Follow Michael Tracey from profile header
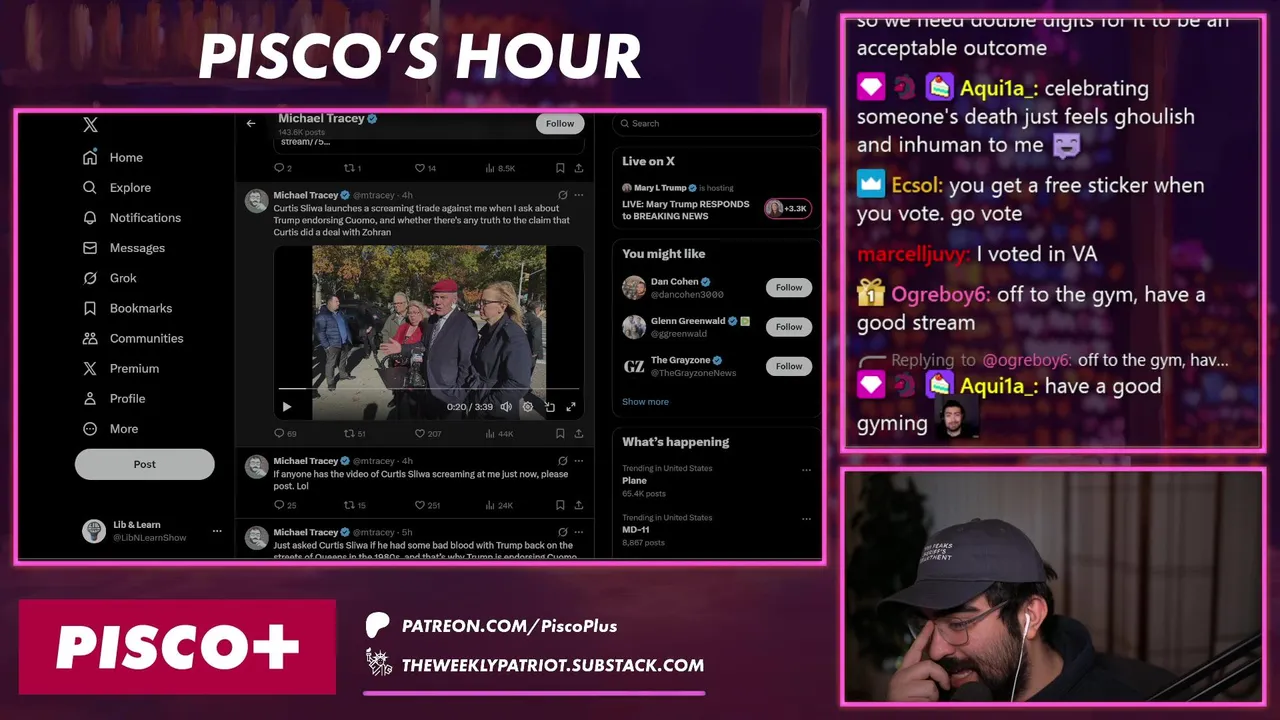The image size is (1280, 720). point(560,124)
